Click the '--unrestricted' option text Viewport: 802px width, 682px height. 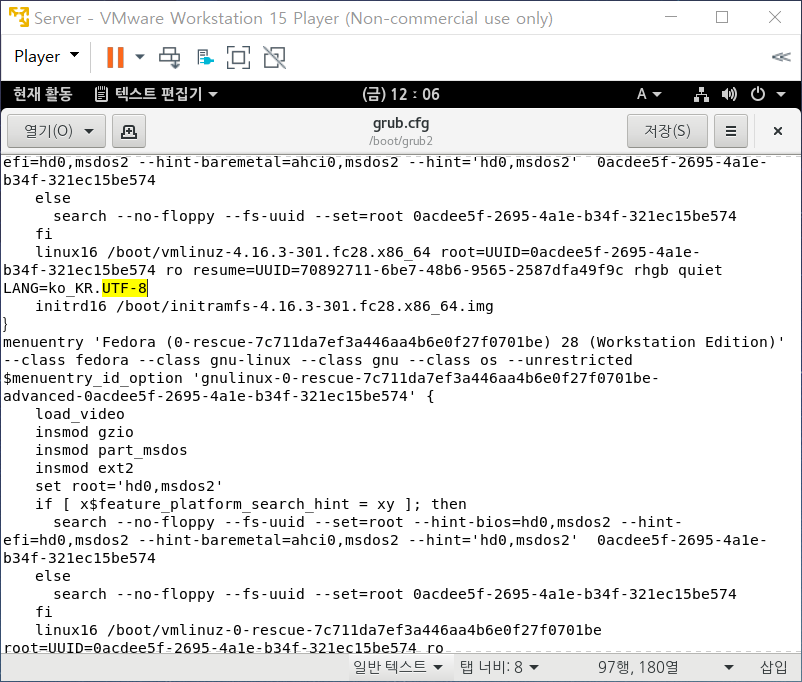[570, 360]
